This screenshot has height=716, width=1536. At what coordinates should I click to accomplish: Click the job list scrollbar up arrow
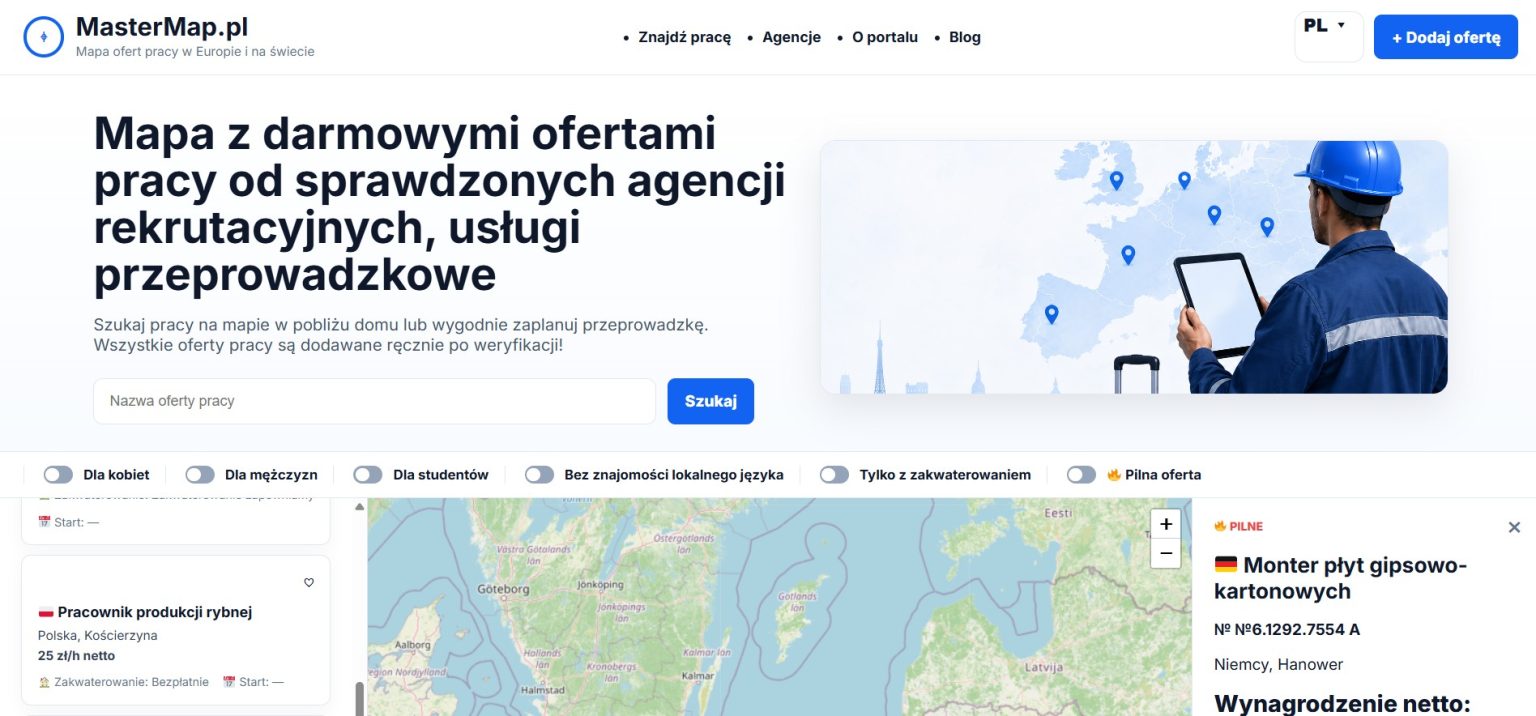pos(360,507)
